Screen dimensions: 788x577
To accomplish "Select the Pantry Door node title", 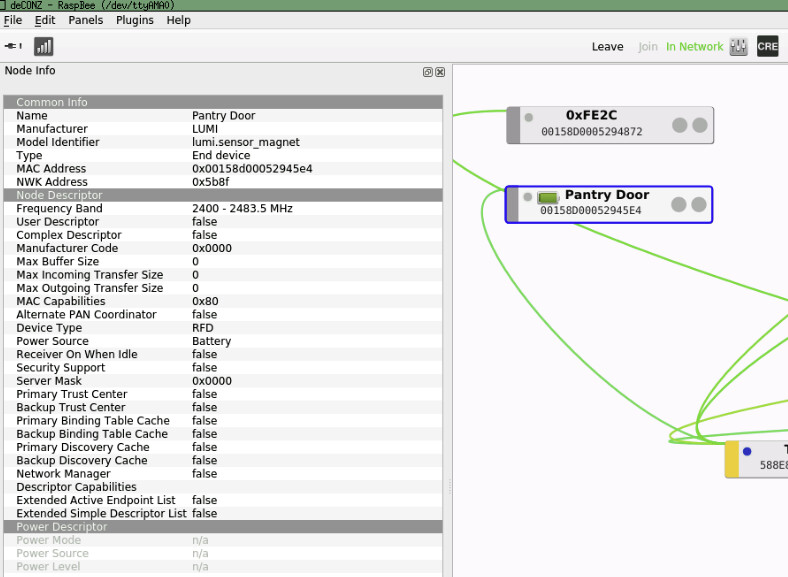I will tap(607, 195).
